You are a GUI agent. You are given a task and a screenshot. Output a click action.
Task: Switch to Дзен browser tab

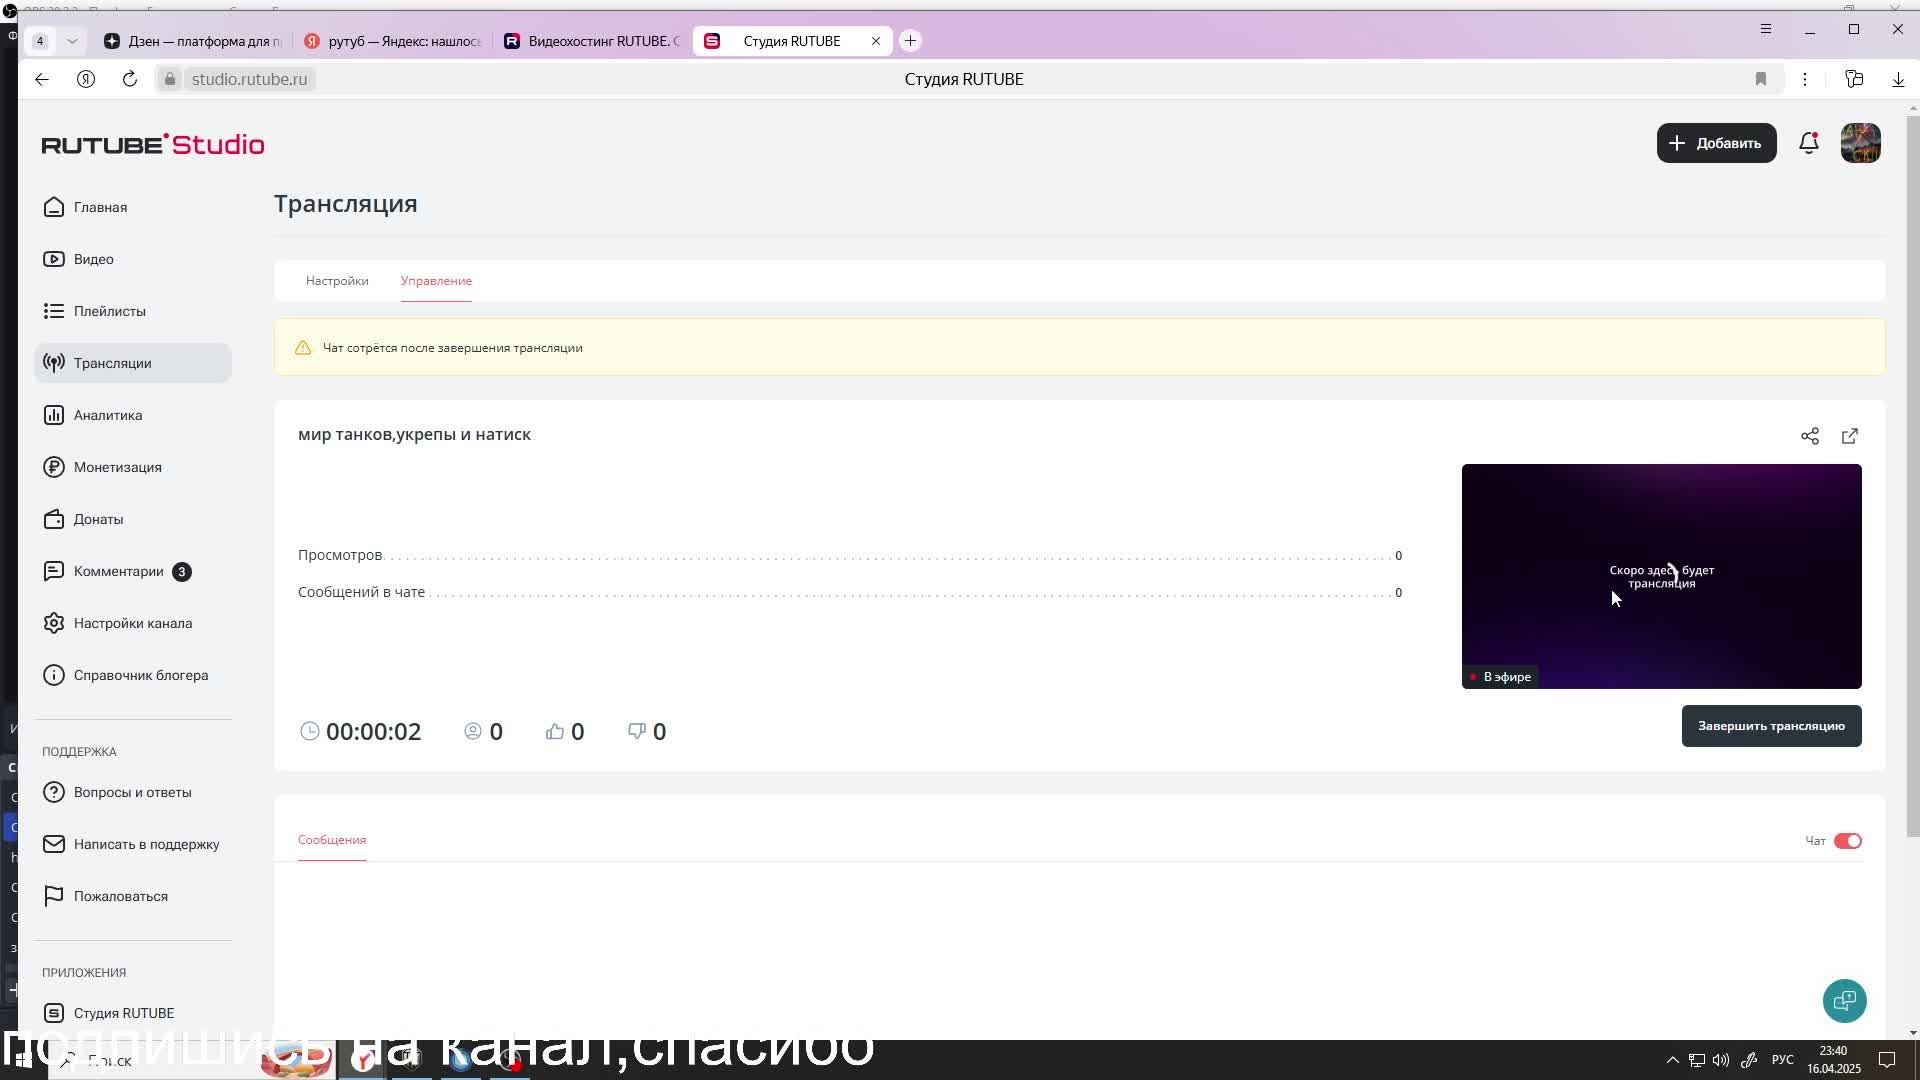point(193,41)
